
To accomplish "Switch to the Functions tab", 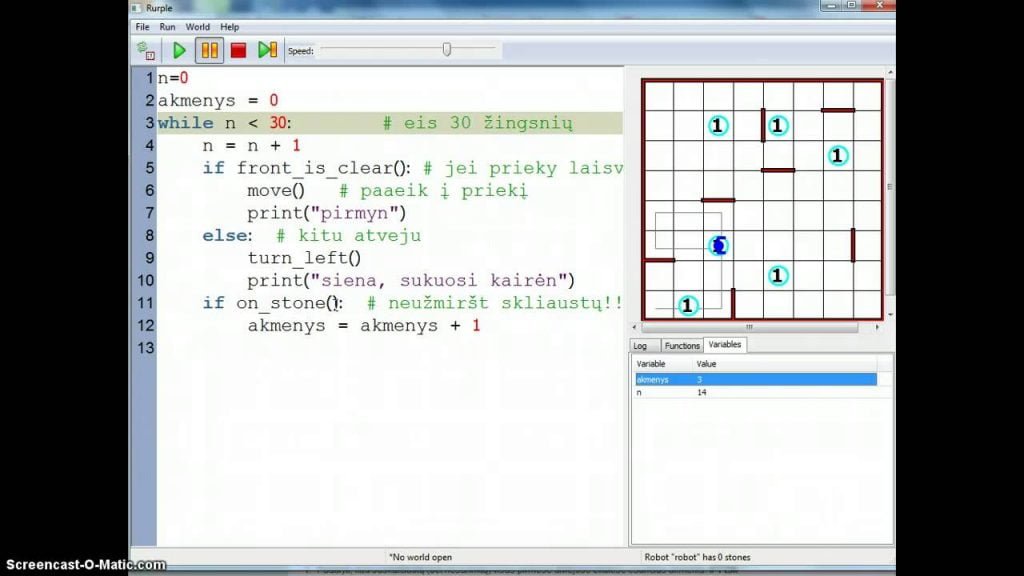I will tap(682, 345).
